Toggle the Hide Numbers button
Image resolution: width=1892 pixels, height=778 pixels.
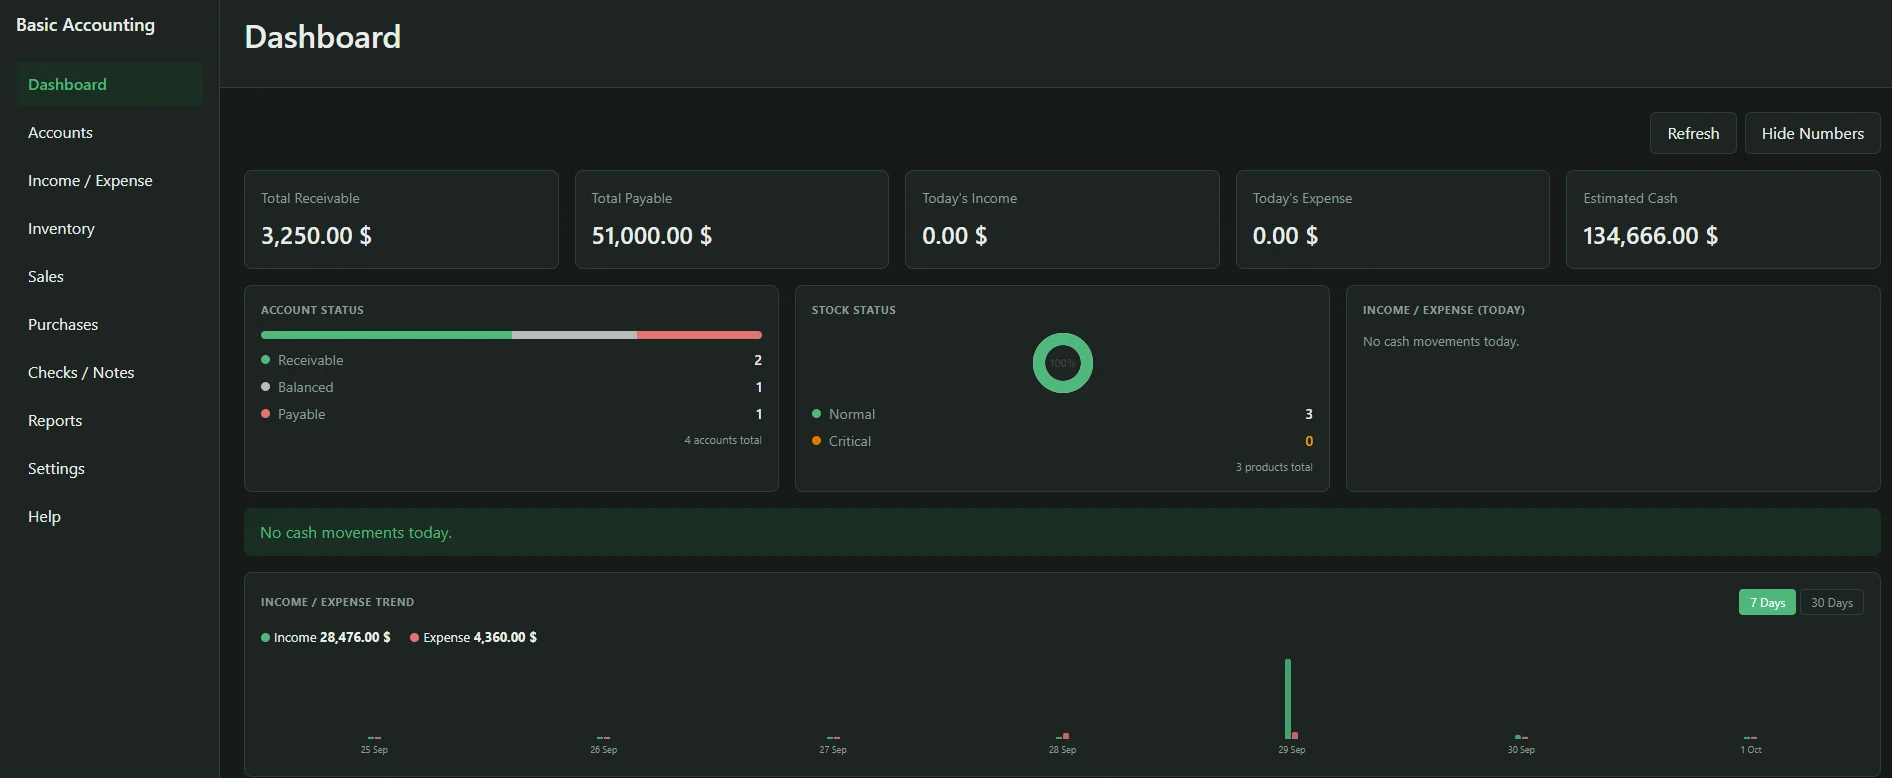tap(1812, 133)
